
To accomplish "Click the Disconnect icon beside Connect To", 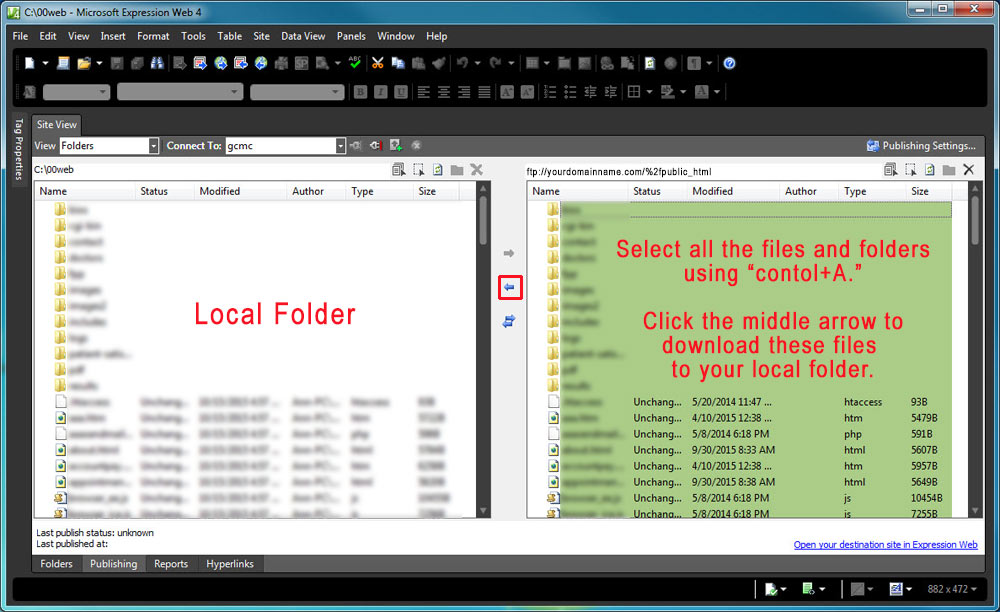I will coord(376,146).
